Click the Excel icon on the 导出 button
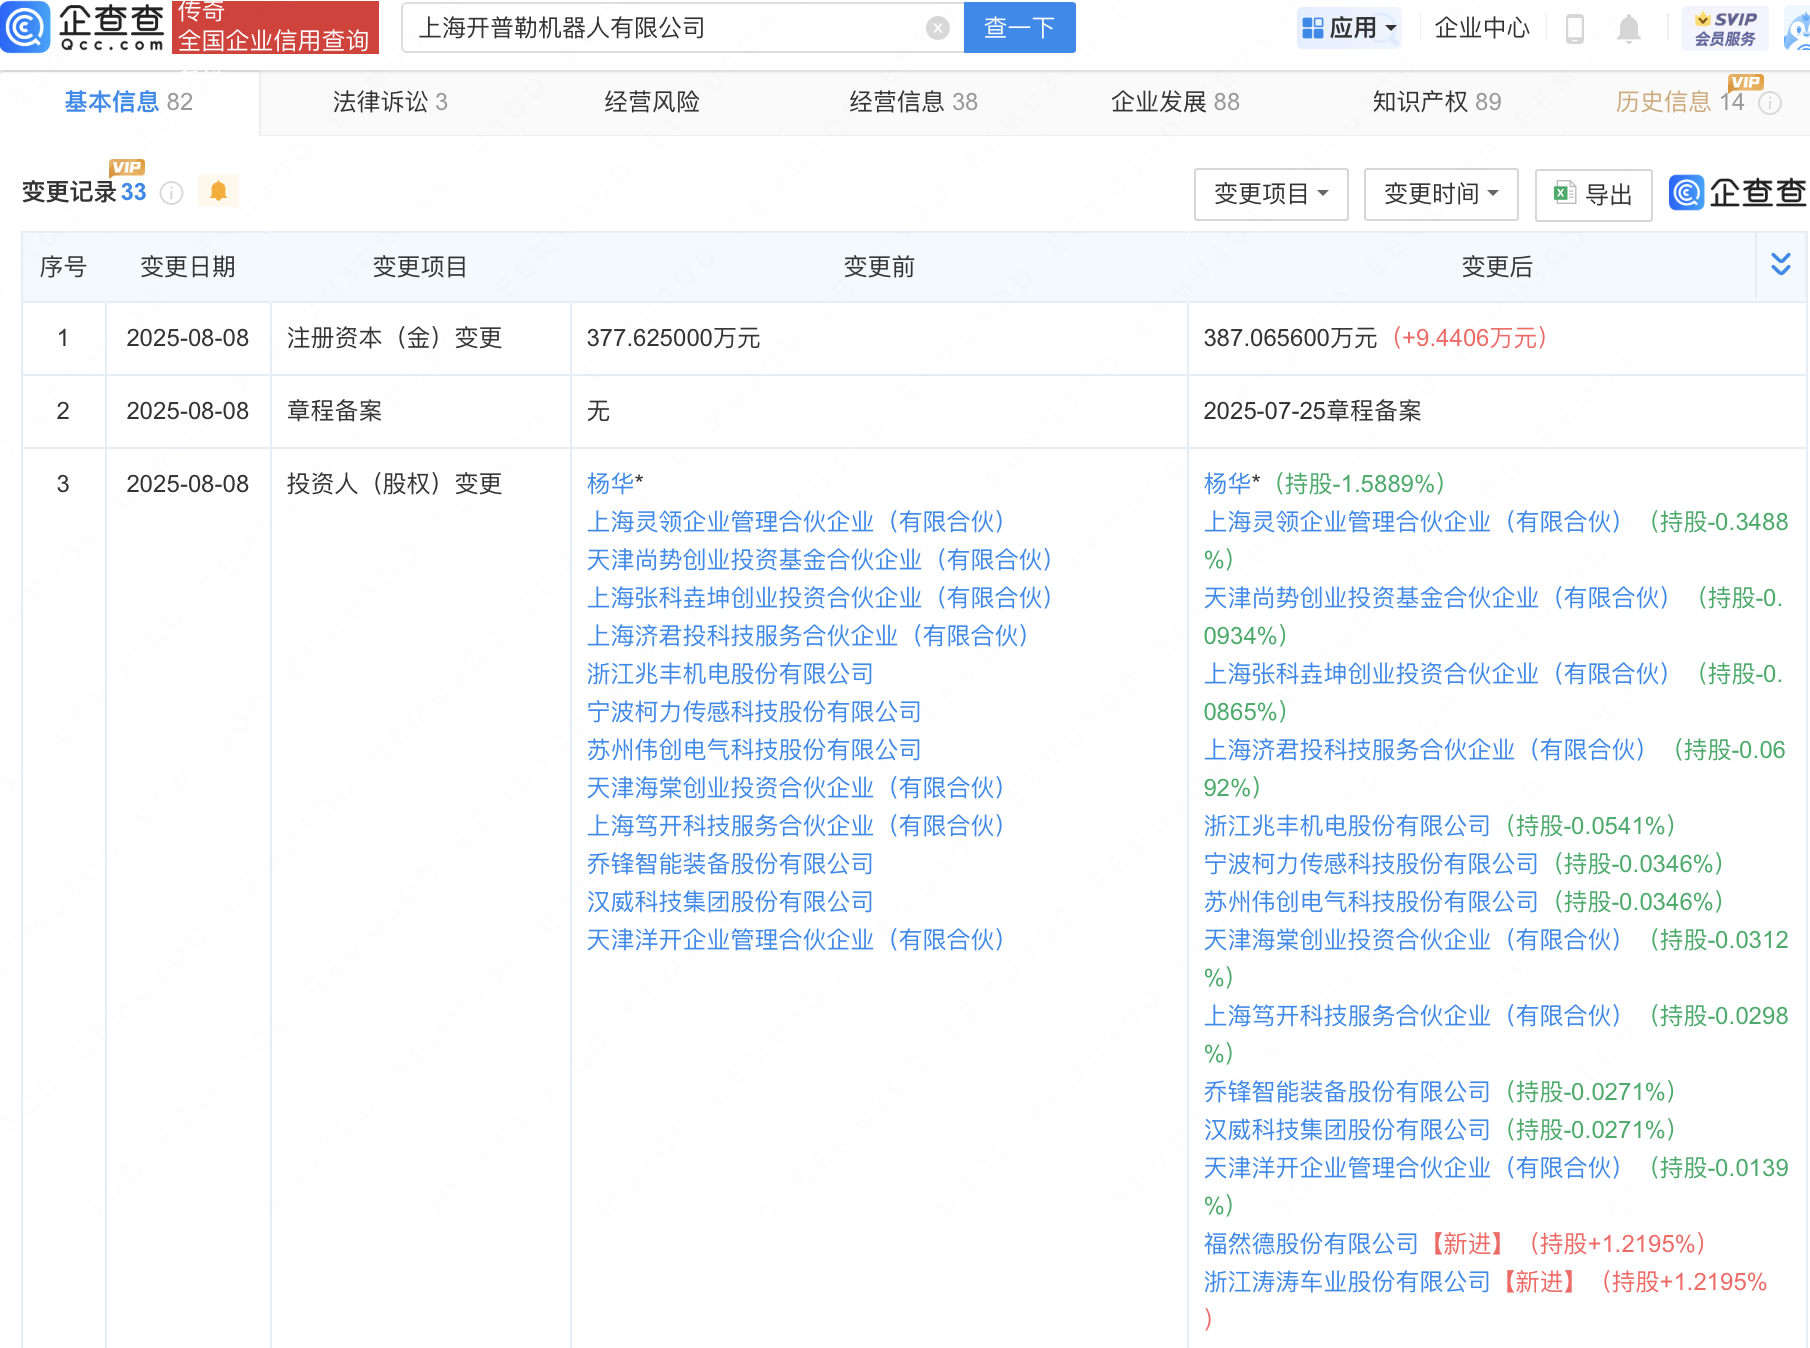This screenshot has width=1810, height=1348. pyautogui.click(x=1564, y=193)
